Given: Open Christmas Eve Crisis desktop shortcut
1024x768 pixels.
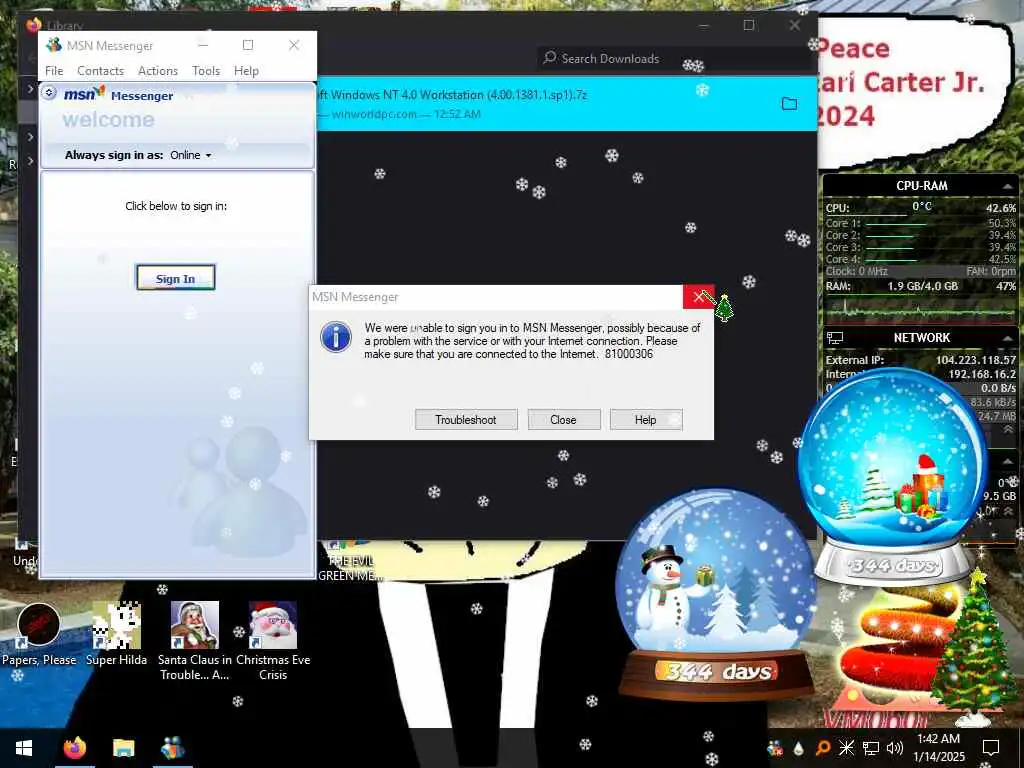Looking at the screenshot, I should pos(273,641).
